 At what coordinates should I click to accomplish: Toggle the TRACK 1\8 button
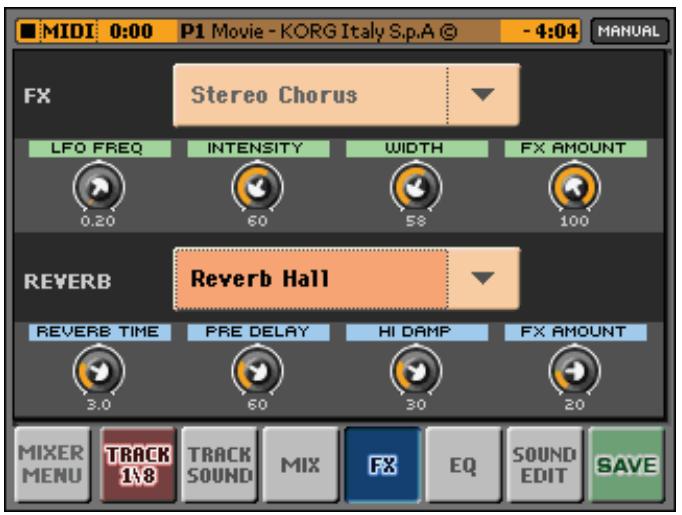click(138, 464)
